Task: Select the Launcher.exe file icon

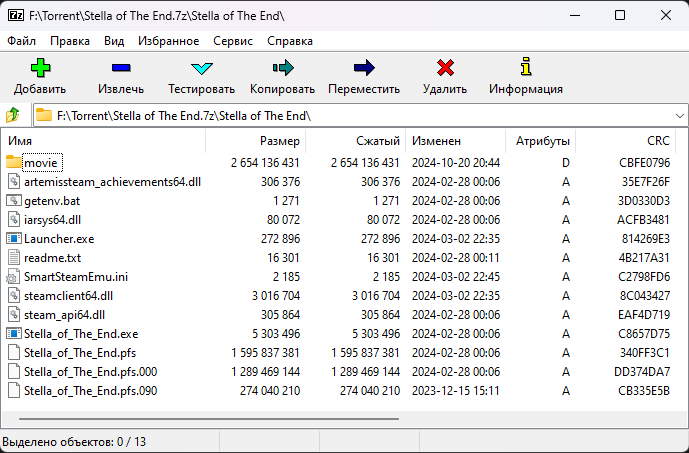Action: (x=13, y=239)
